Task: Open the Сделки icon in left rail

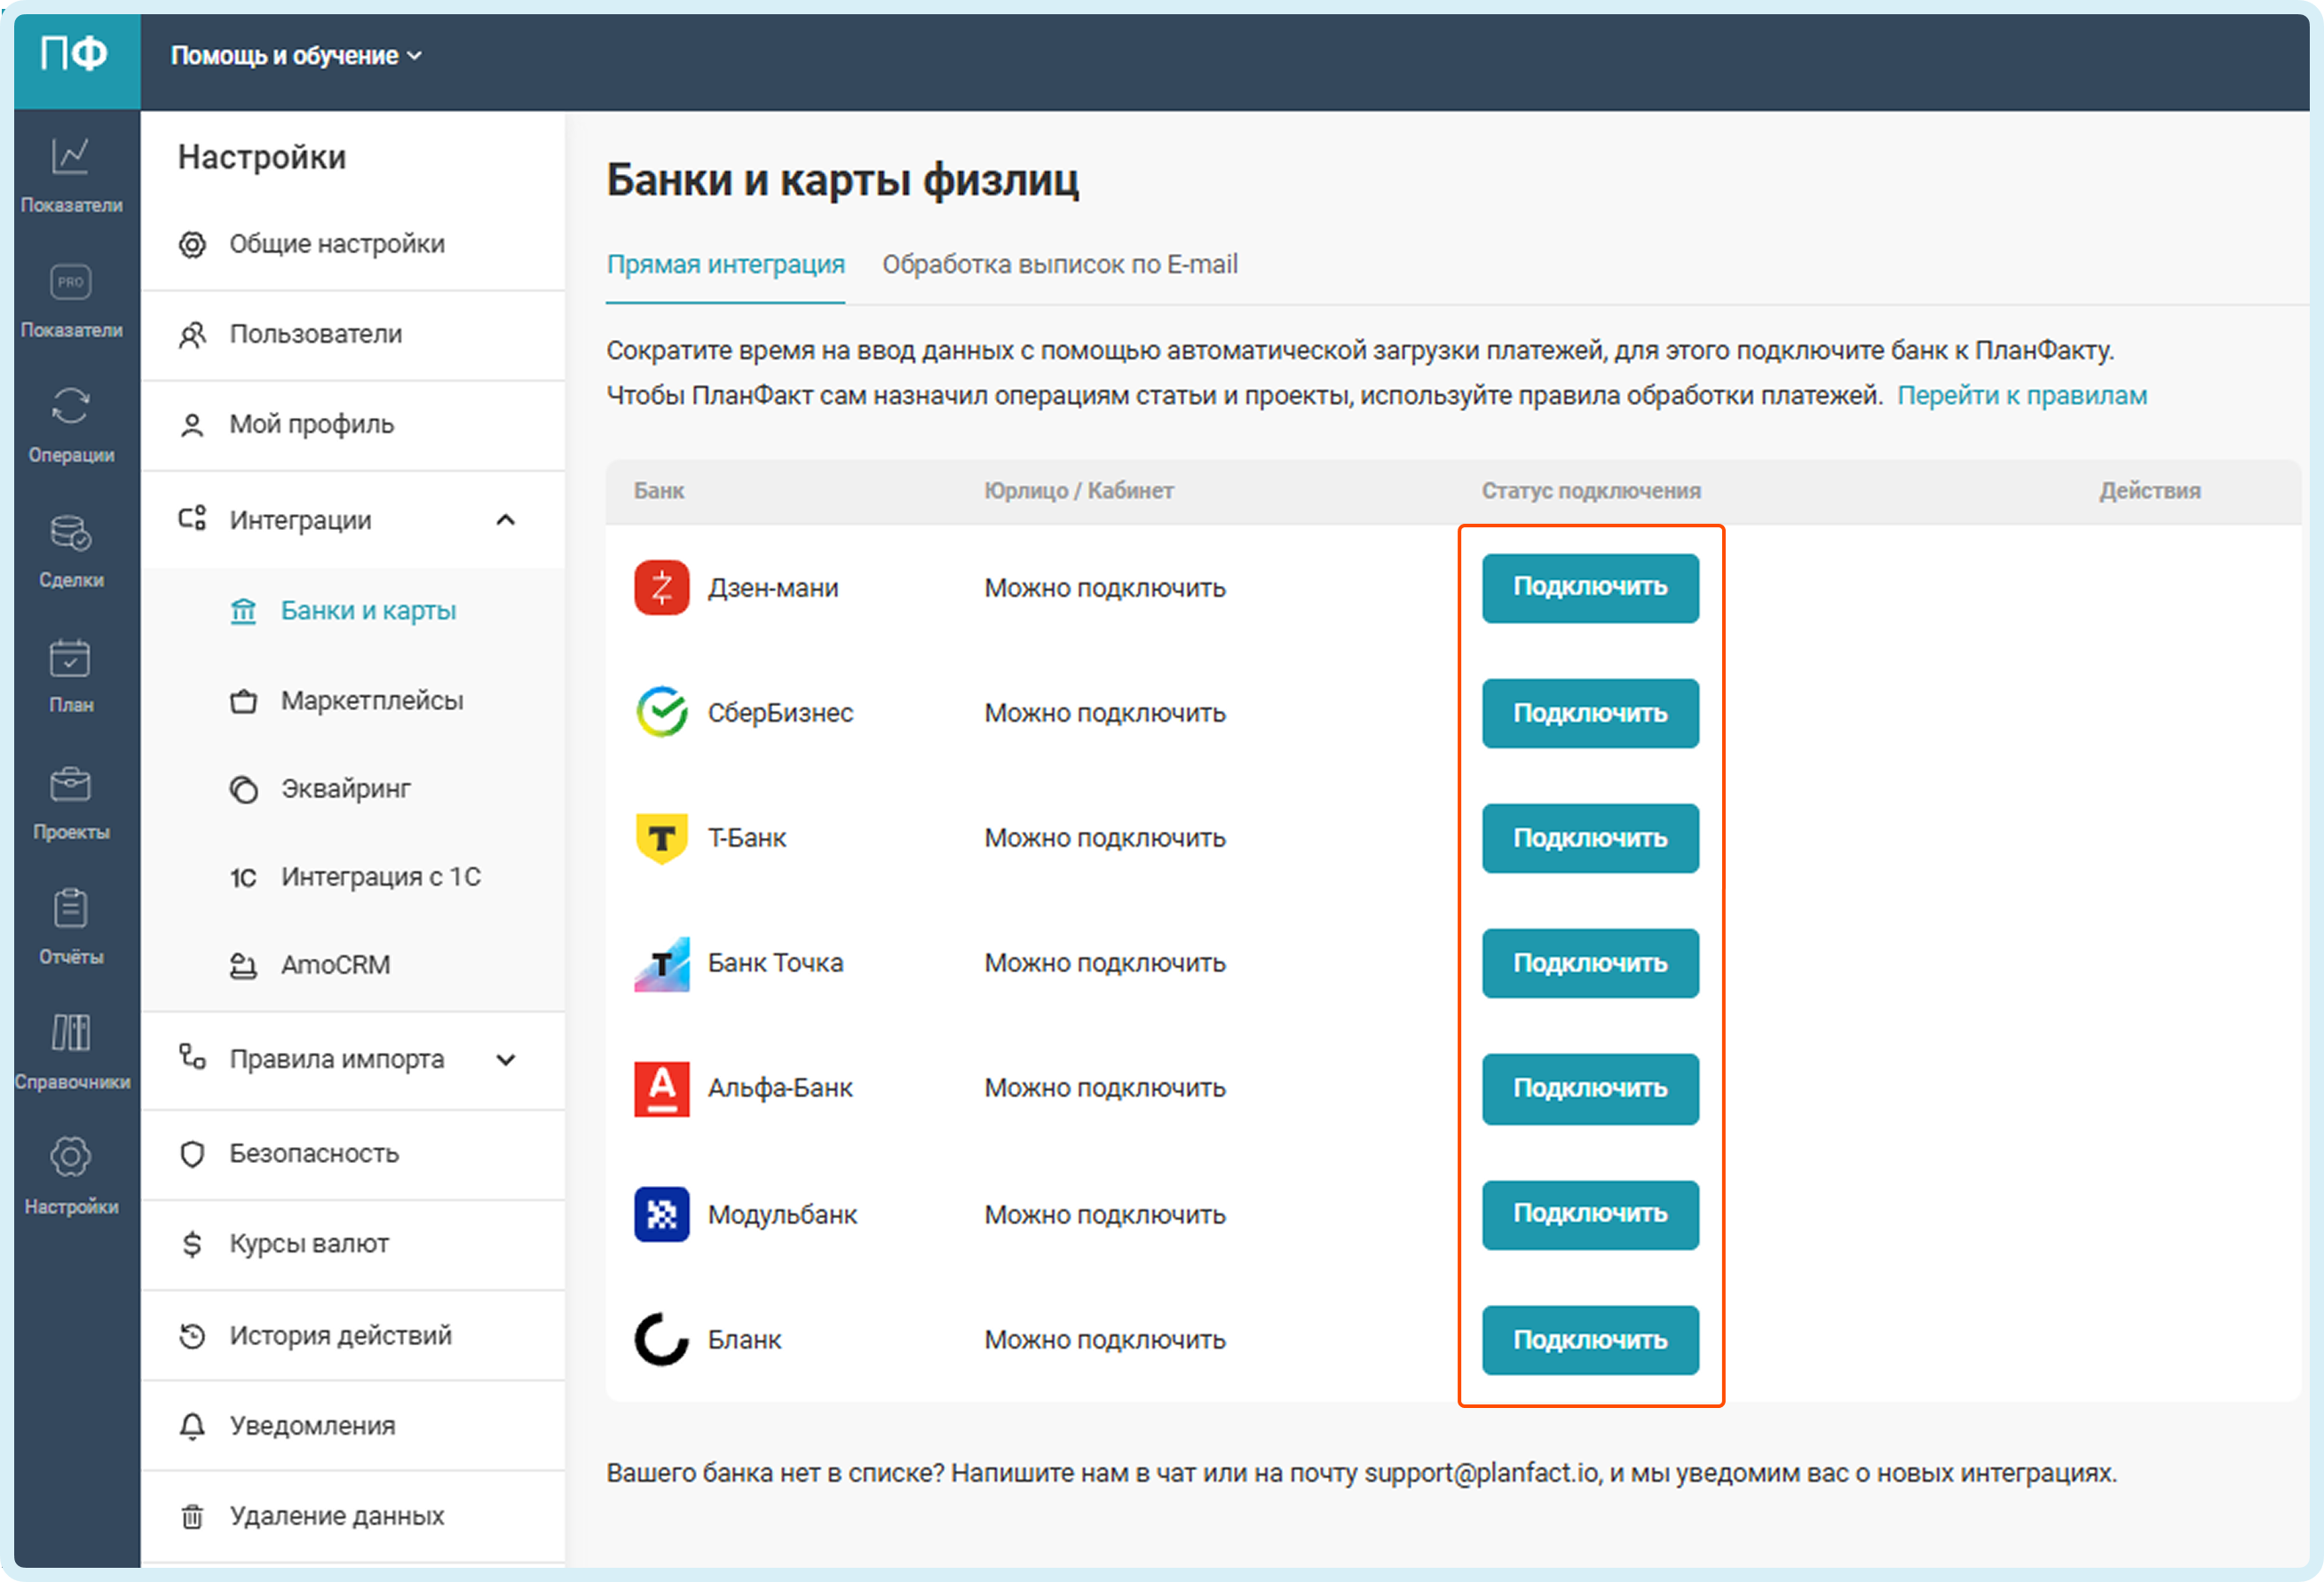Action: (71, 549)
